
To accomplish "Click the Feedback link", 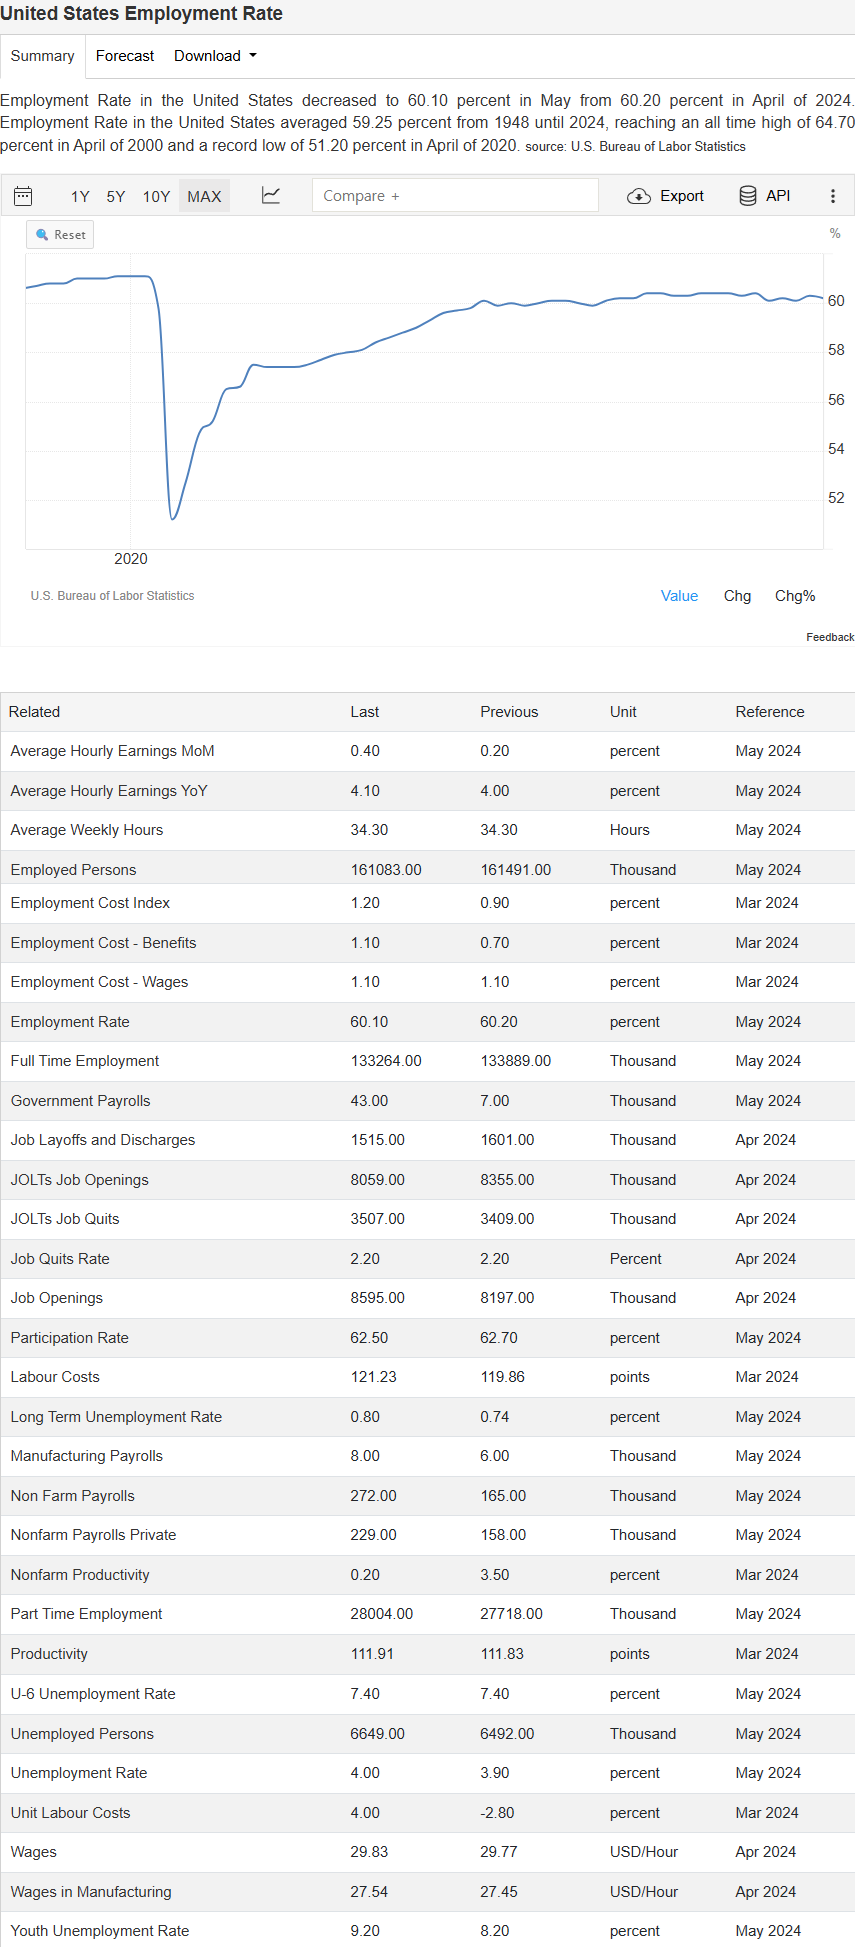I will click(x=830, y=637).
